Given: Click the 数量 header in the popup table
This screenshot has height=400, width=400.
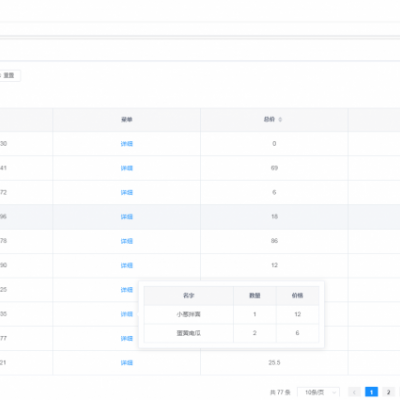Looking at the screenshot, I should pos(255,296).
